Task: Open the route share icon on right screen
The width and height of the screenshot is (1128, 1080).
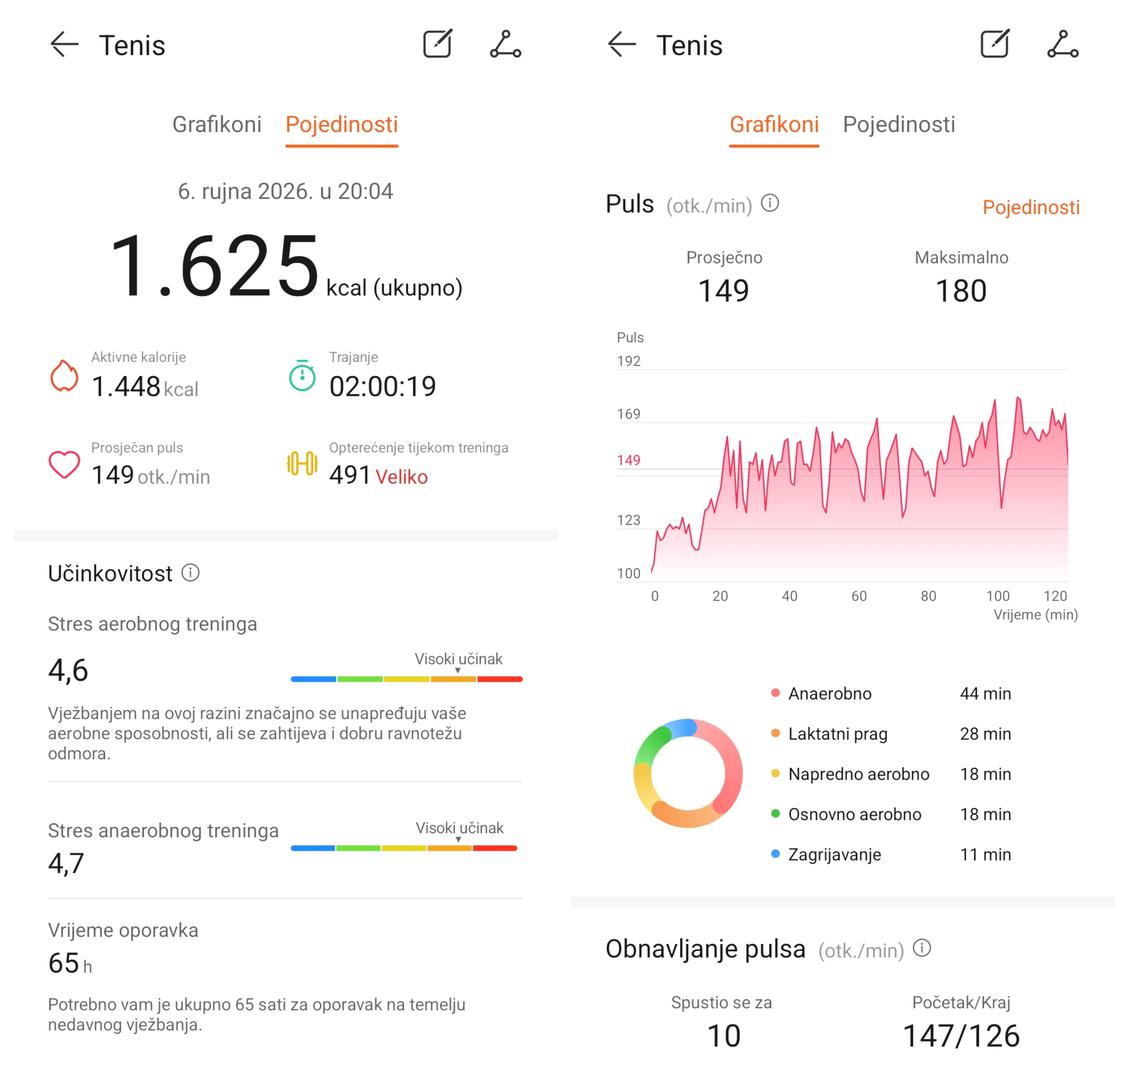Action: point(1063,44)
